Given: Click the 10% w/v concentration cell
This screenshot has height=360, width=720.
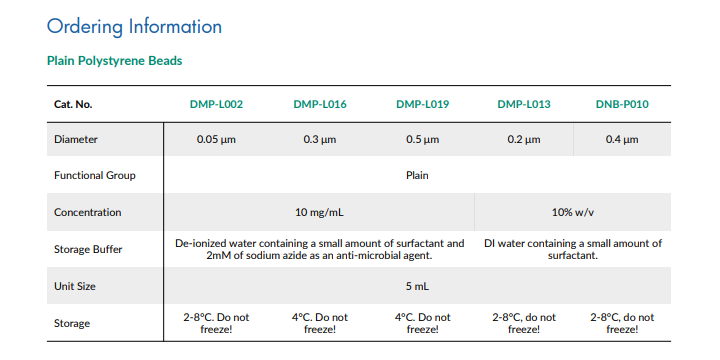Looking at the screenshot, I should (x=573, y=212).
